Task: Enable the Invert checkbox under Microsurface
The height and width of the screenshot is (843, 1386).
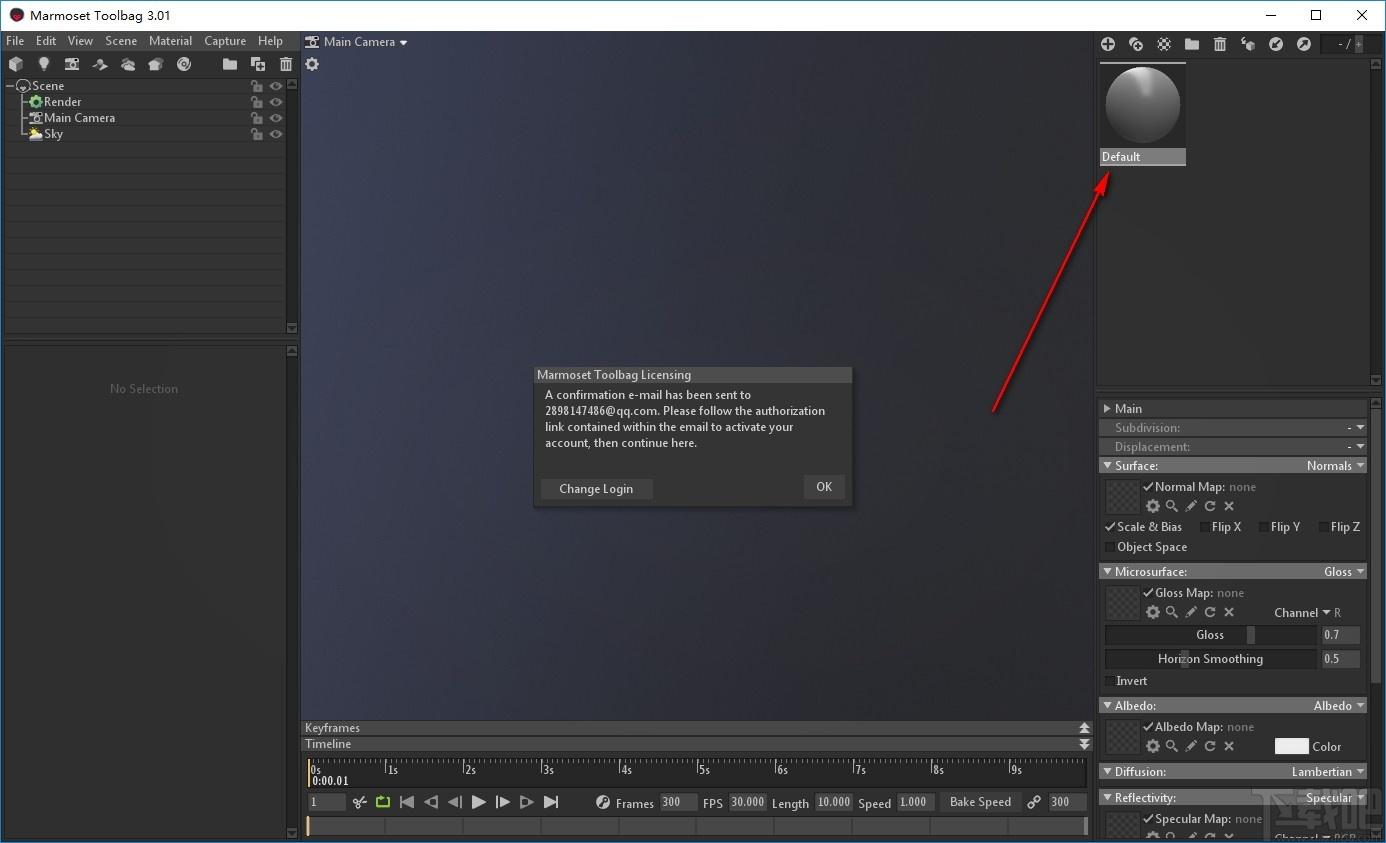Action: coord(1110,681)
